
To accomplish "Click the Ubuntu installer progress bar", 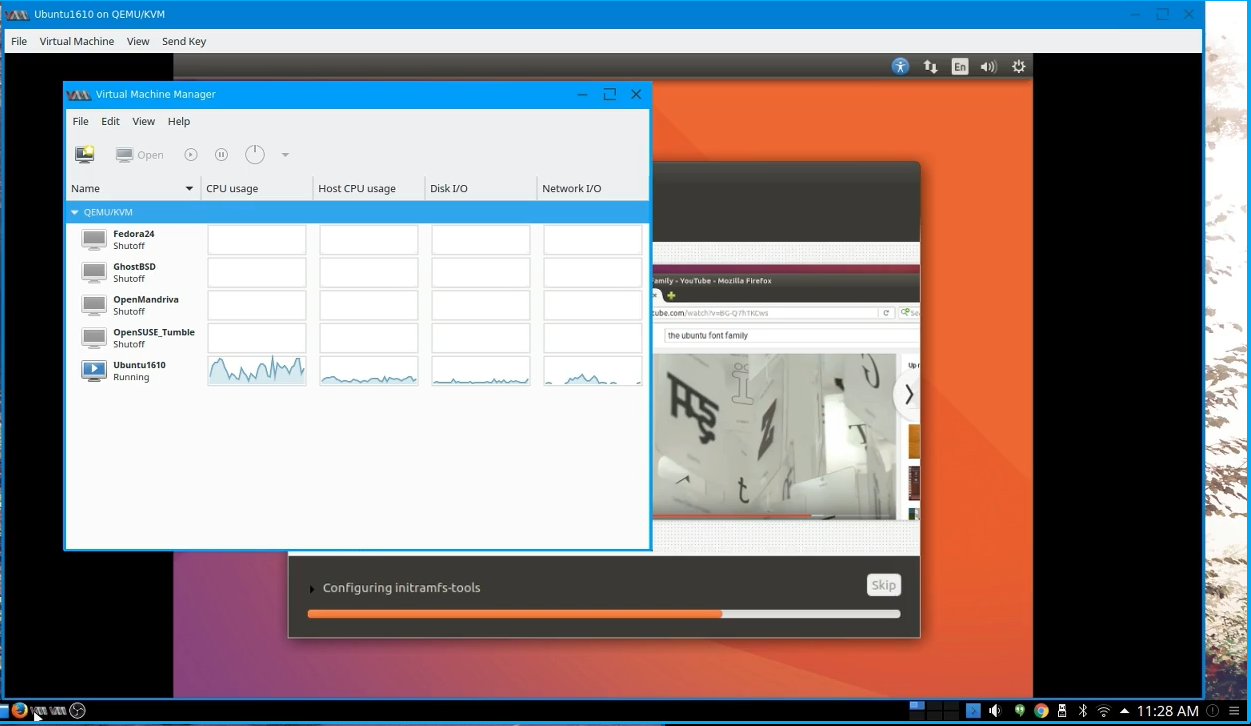I will coord(604,614).
